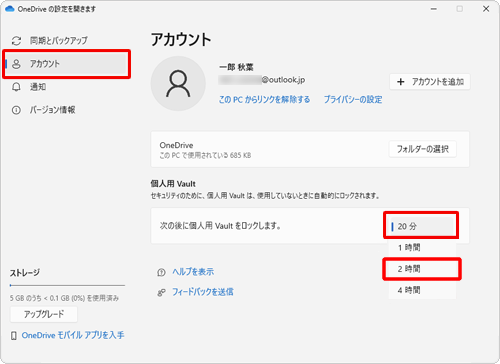Click the アップグレード button
This screenshot has height=364, width=500.
coord(44,314)
